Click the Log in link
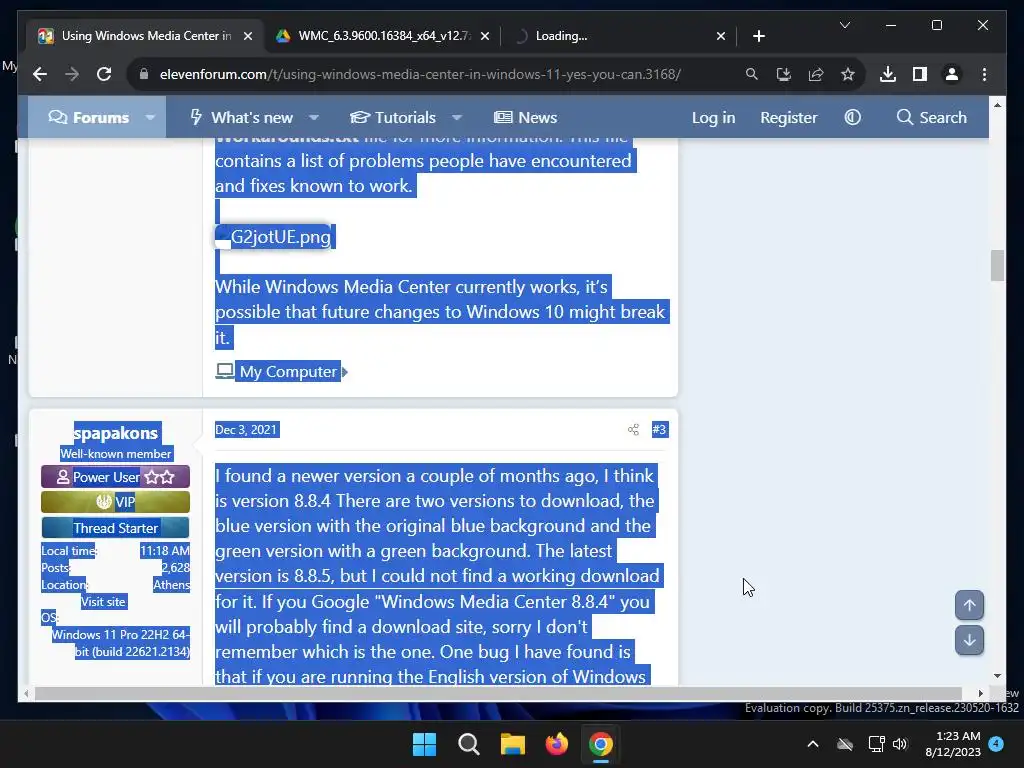Screen dimensions: 1024x768 pos(713,118)
